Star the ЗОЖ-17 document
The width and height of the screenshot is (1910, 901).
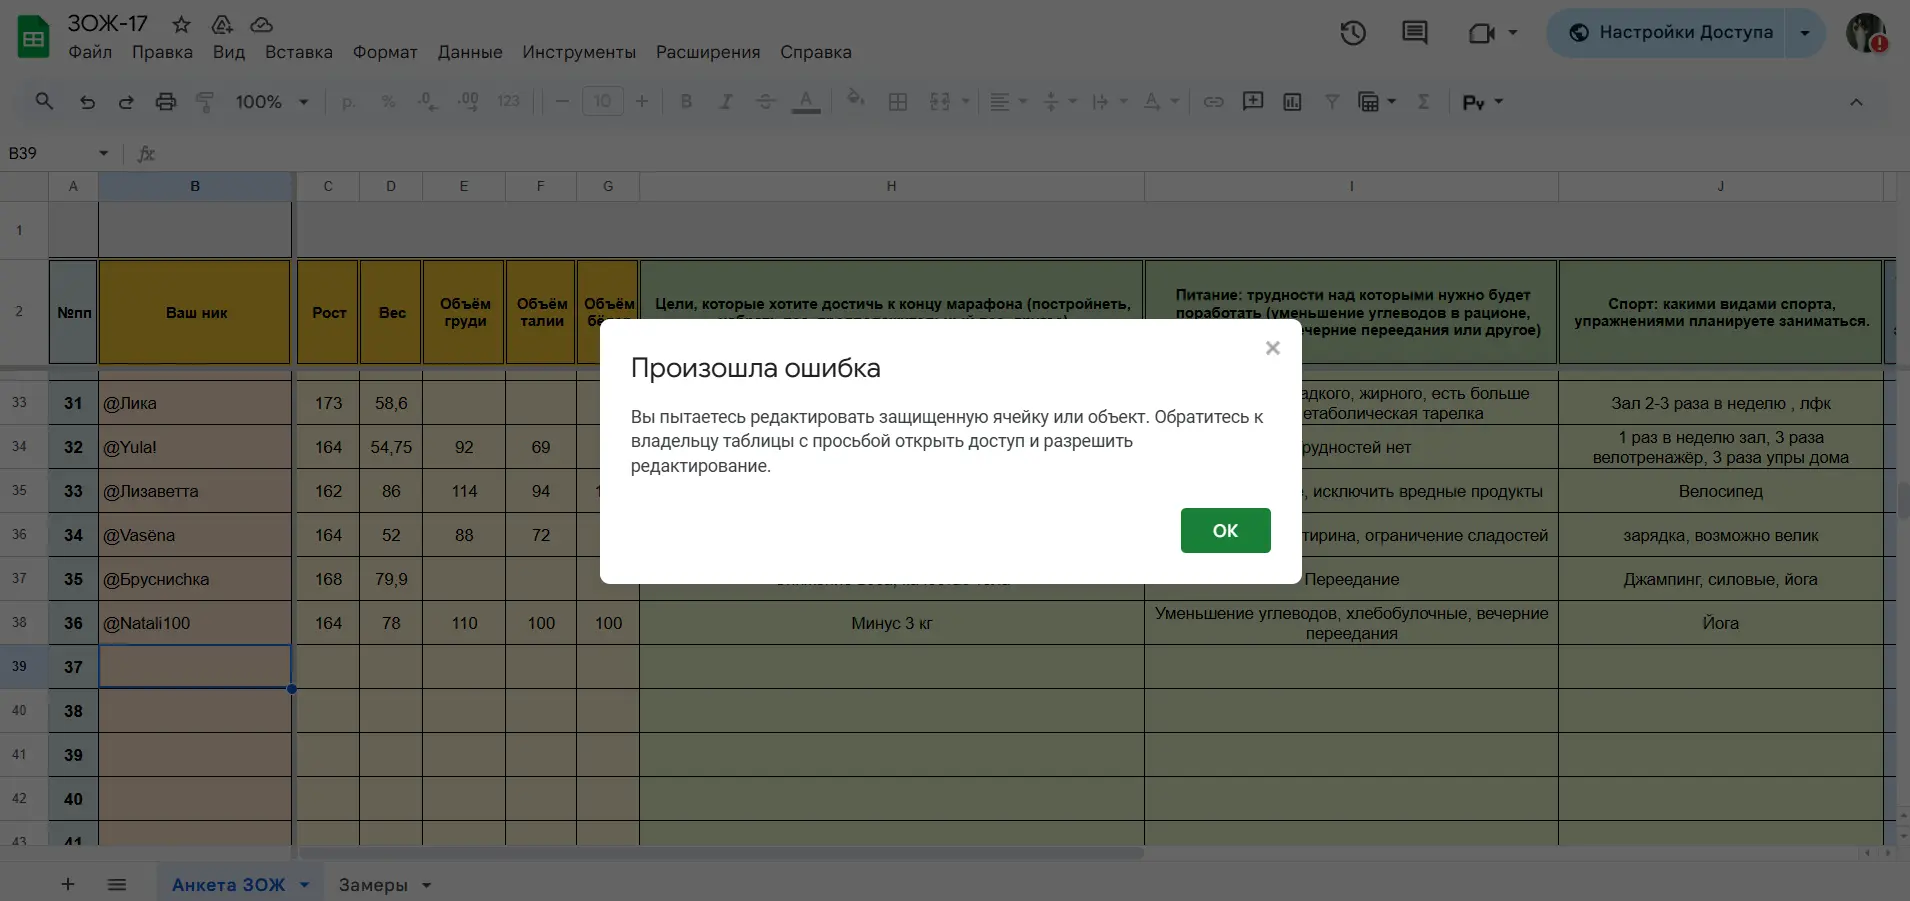click(181, 24)
